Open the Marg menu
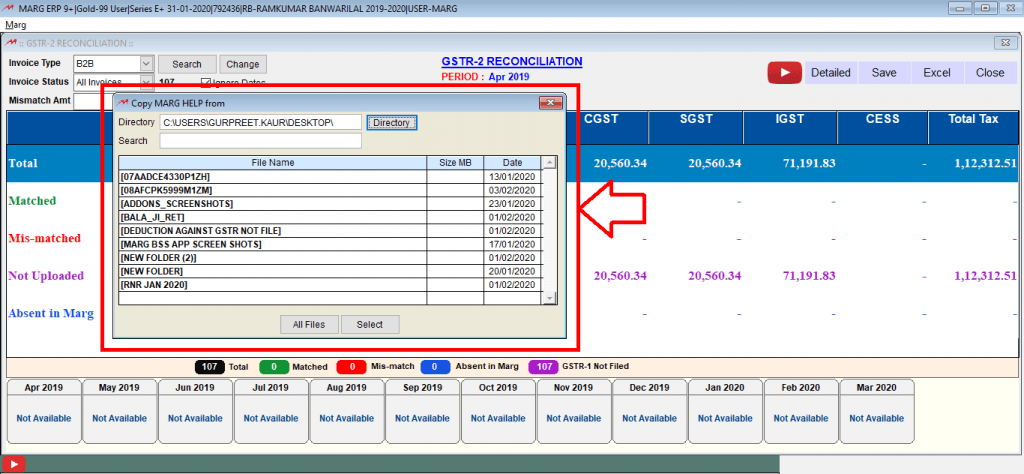 [x=16, y=25]
